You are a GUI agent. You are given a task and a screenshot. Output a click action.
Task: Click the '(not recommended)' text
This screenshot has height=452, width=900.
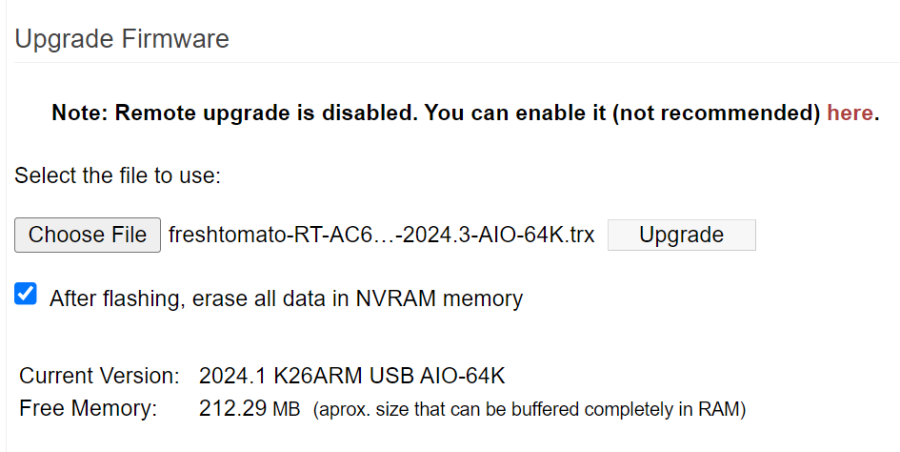pyautogui.click(x=716, y=113)
